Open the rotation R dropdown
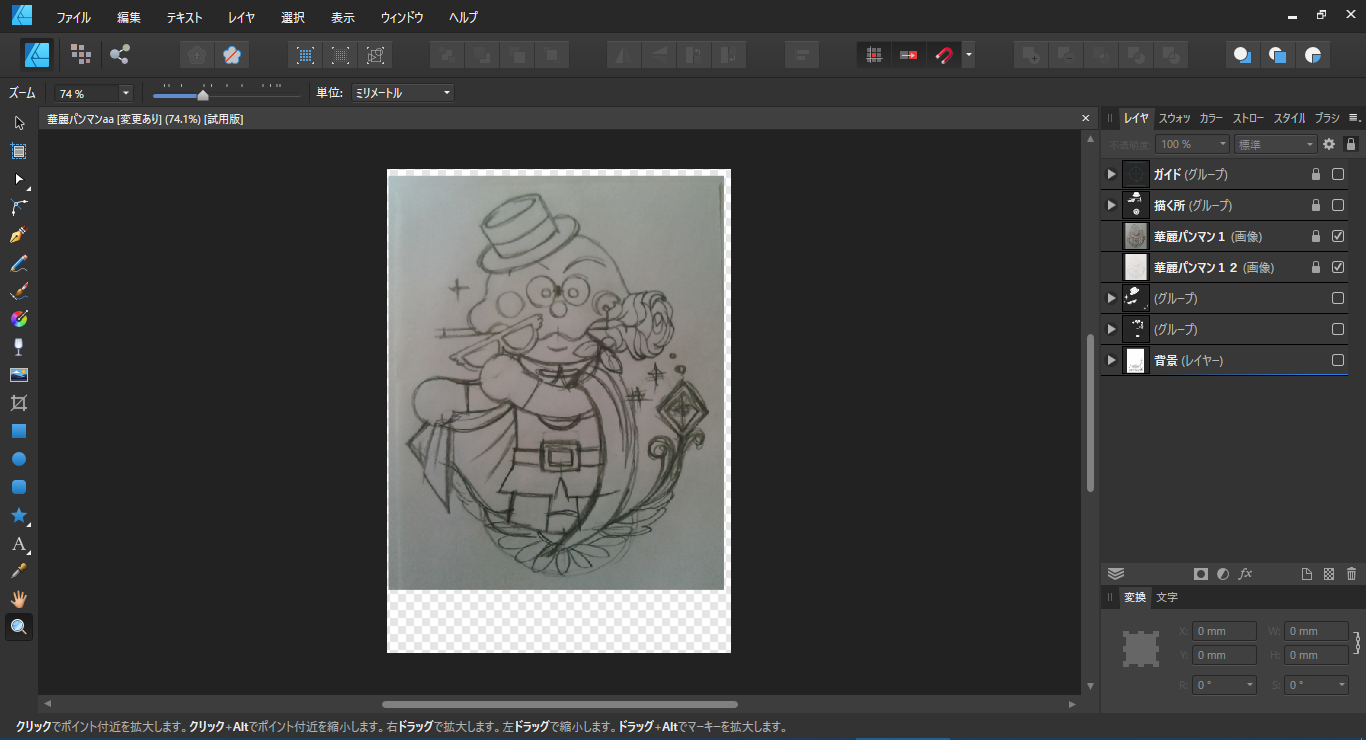Screen dimensions: 1366x740 1250,685
